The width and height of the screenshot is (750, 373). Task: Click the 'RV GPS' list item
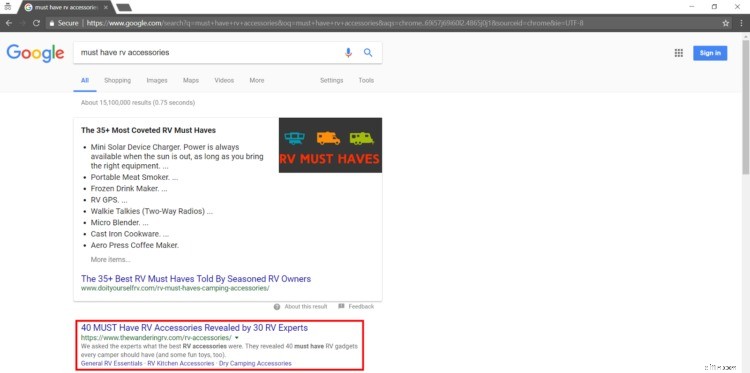coord(109,200)
